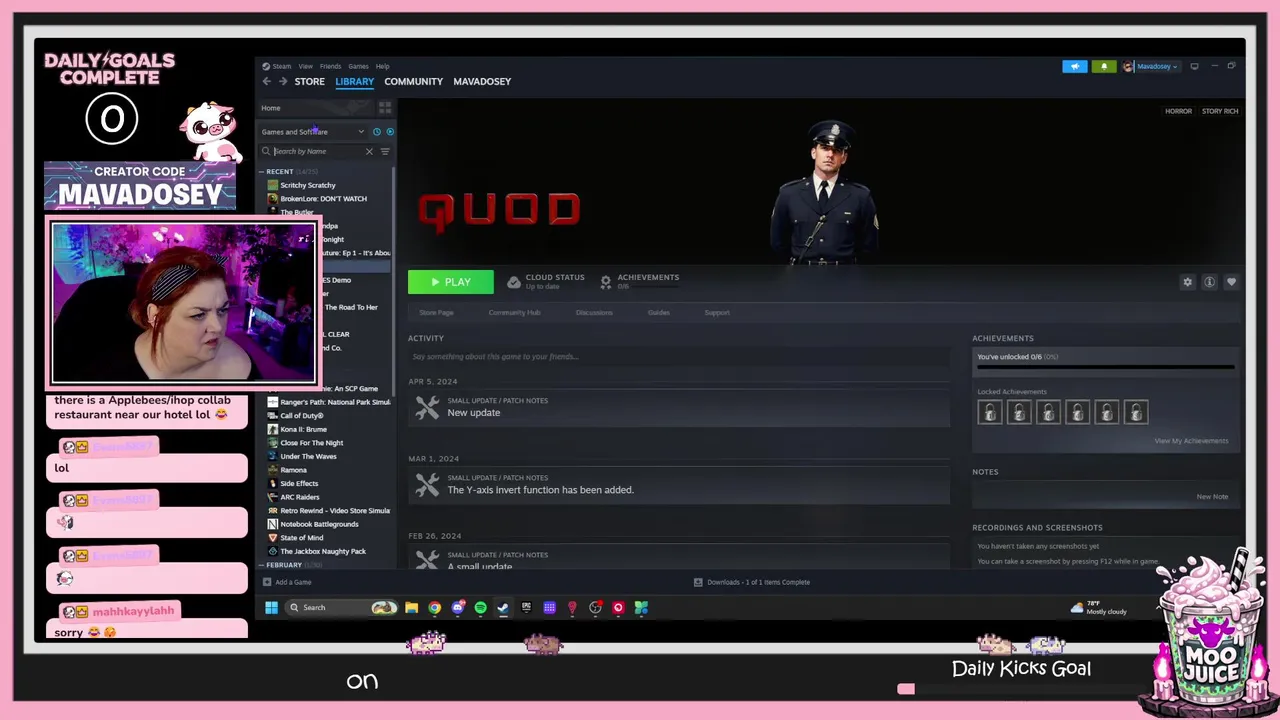Screen dimensions: 1280x720
Task: Open the Community Hub link
Action: tap(514, 313)
